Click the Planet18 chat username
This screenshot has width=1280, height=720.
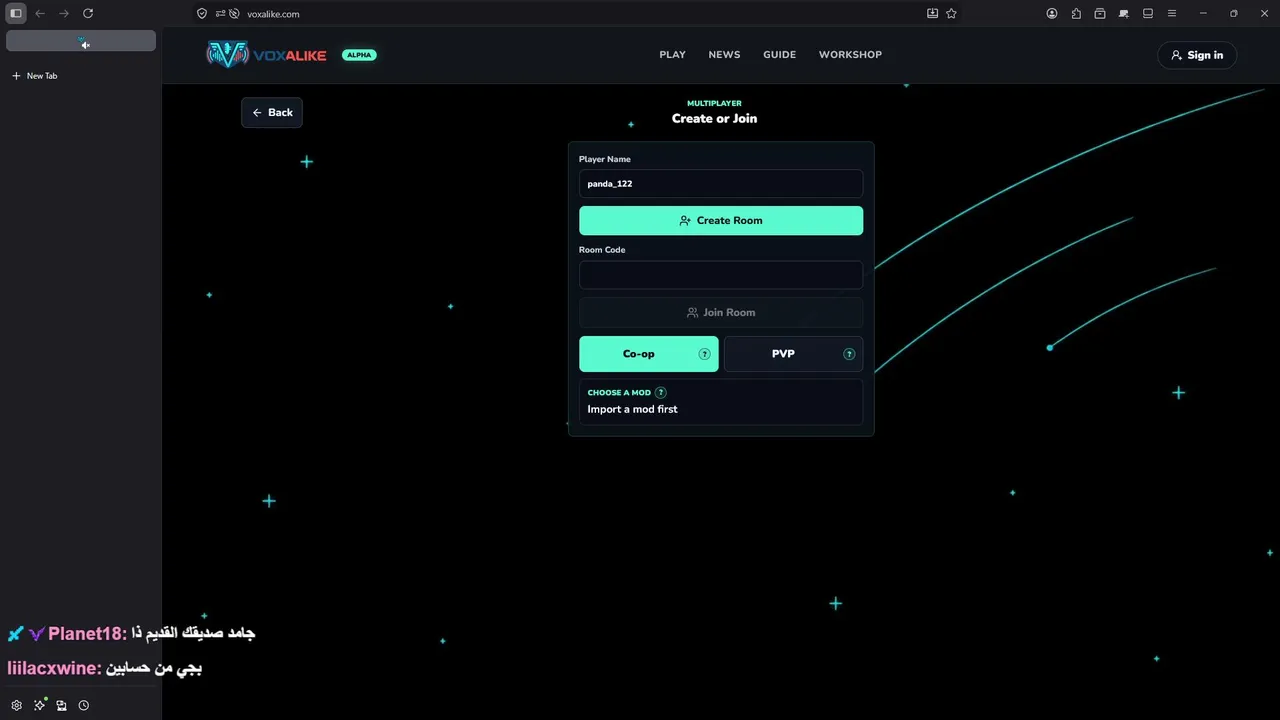tap(87, 634)
